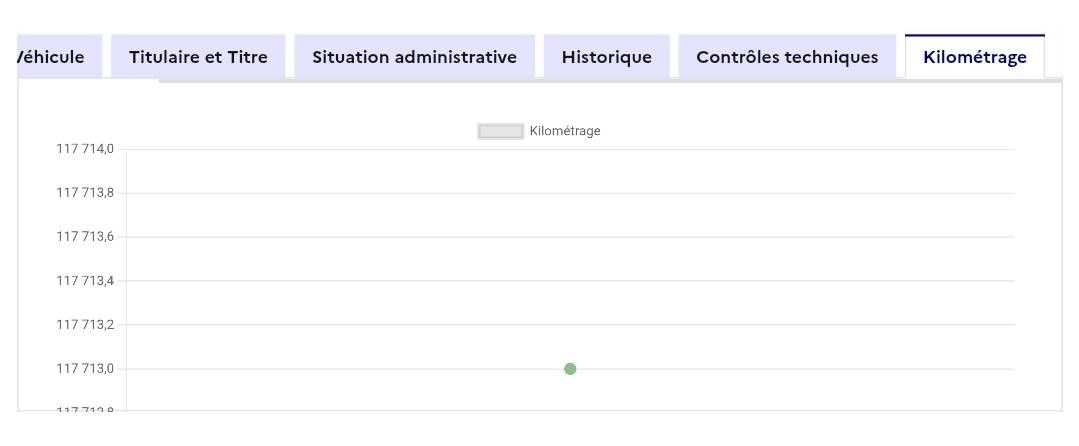Click the partially visible bottom axis label
Screen dimensions: 1079x446
click(x=85, y=409)
